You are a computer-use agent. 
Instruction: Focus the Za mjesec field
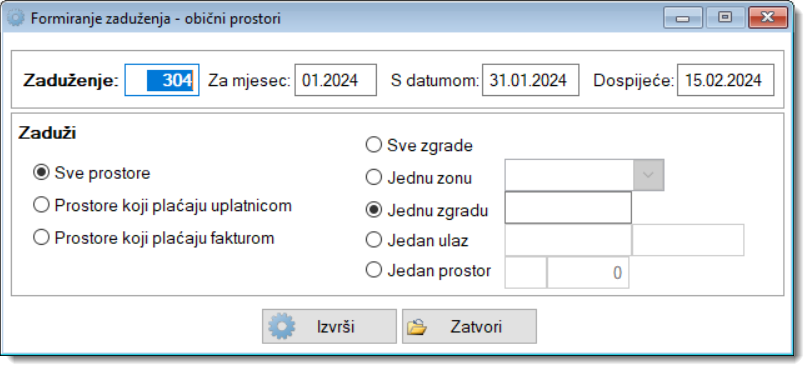click(336, 80)
